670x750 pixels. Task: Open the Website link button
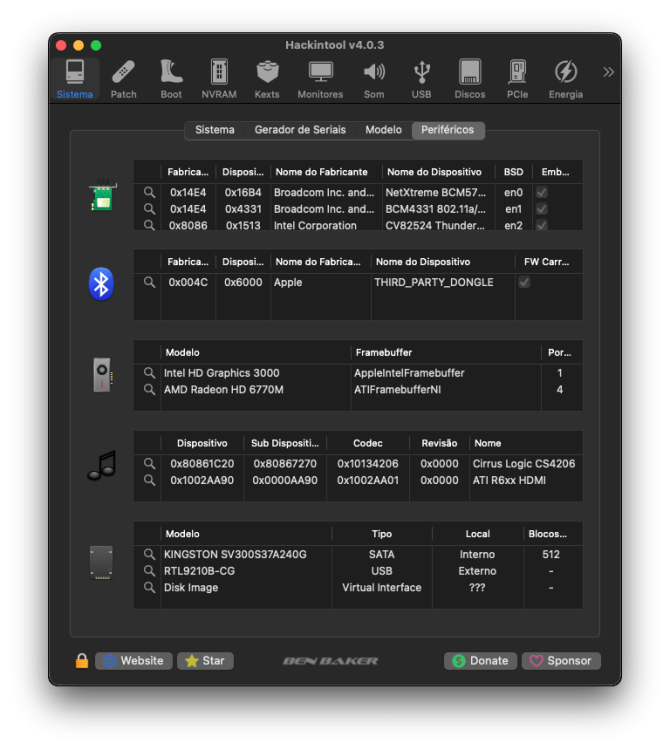click(x=134, y=661)
